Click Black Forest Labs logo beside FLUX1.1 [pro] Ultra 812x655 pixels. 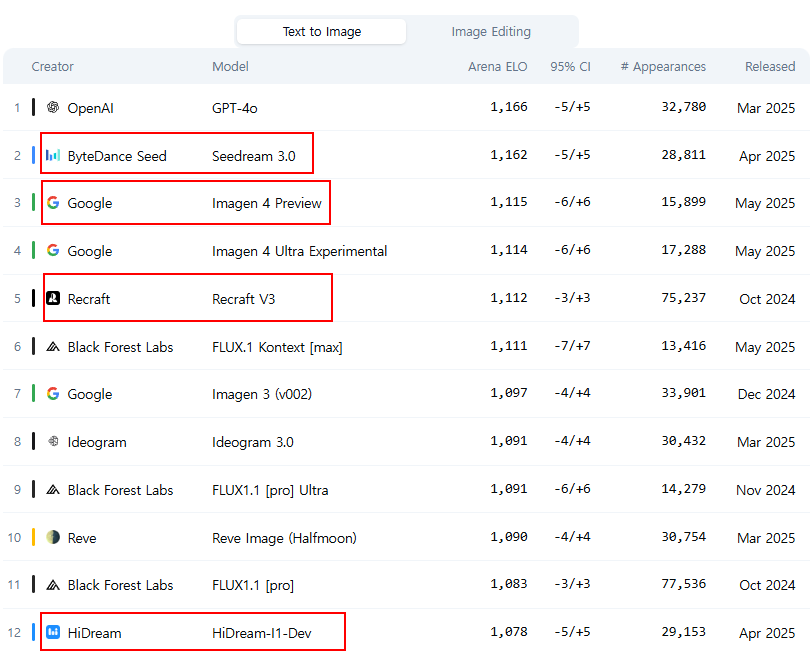pyautogui.click(x=53, y=489)
